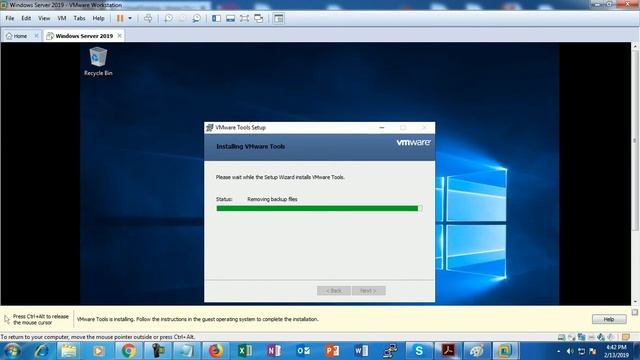
Task: Open Word from the taskbar
Action: pyautogui.click(x=361, y=351)
